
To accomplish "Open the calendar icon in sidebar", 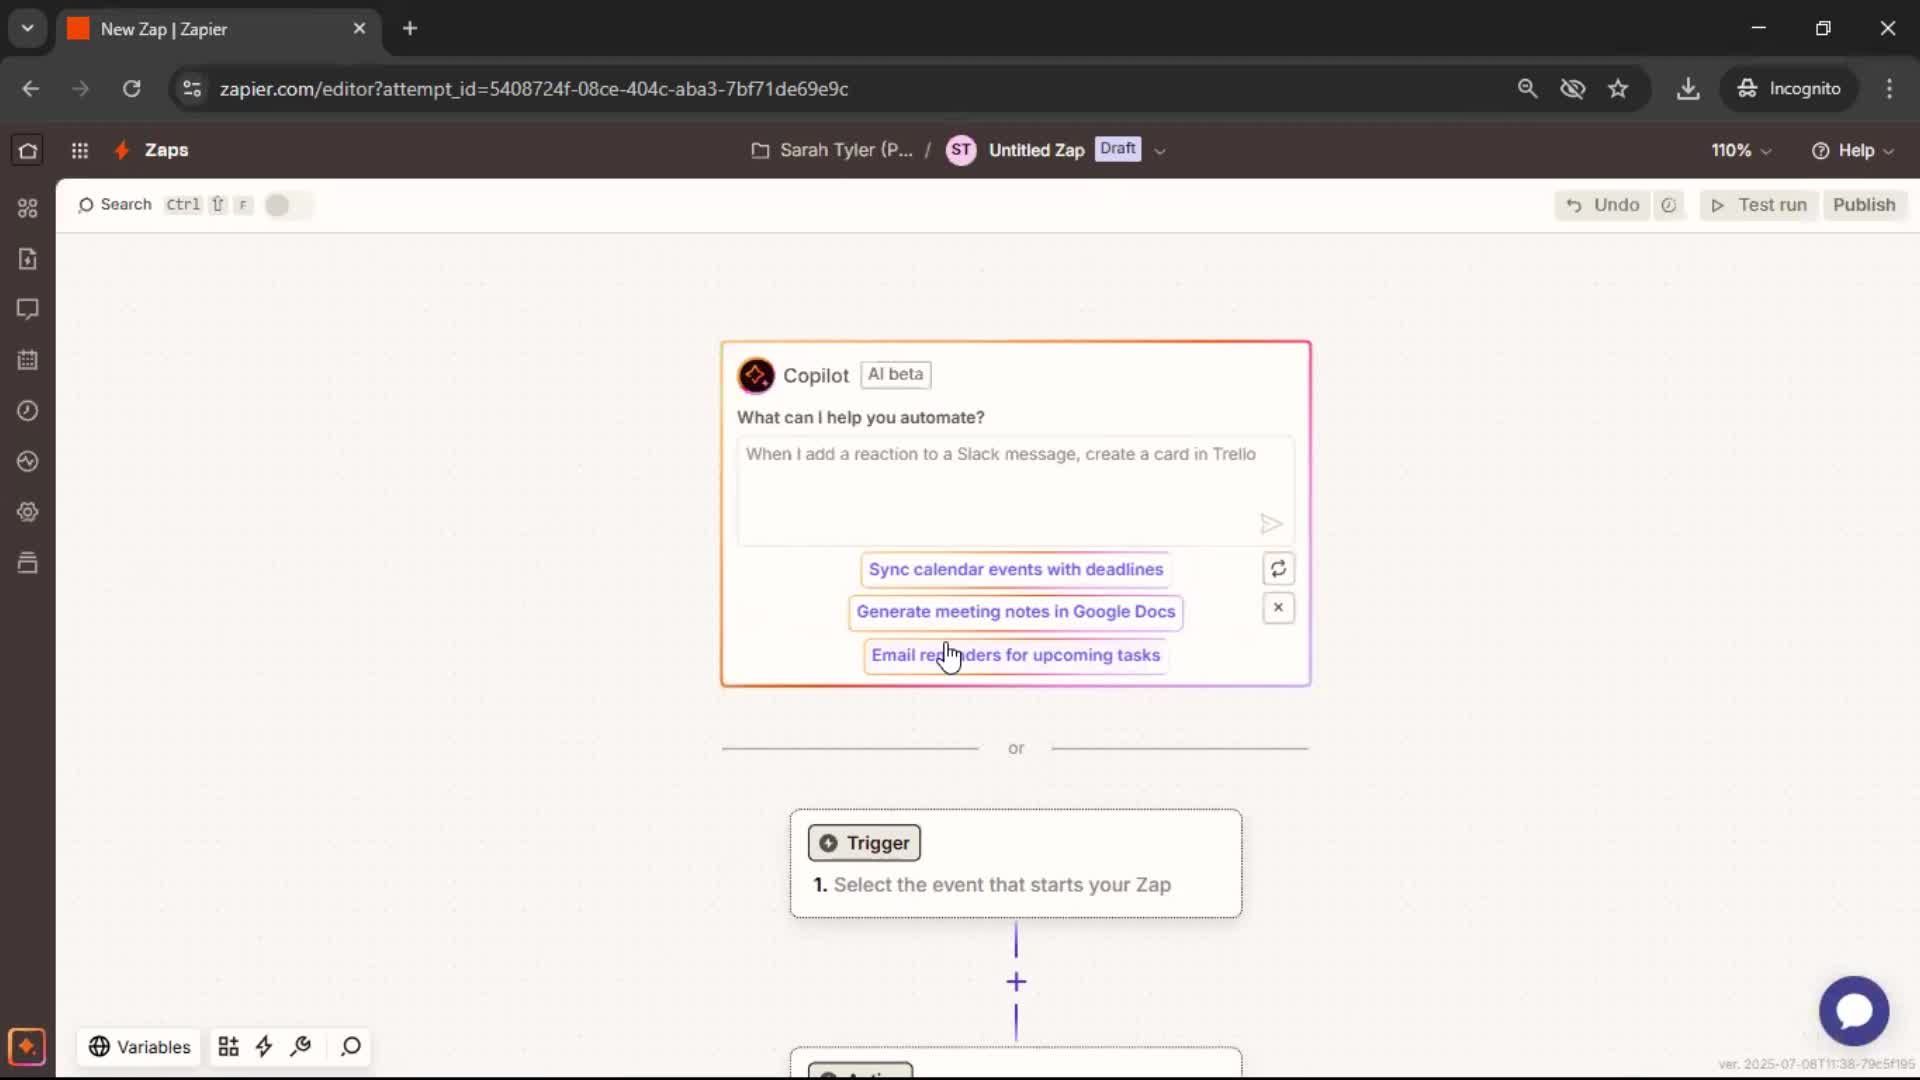I will 27,360.
